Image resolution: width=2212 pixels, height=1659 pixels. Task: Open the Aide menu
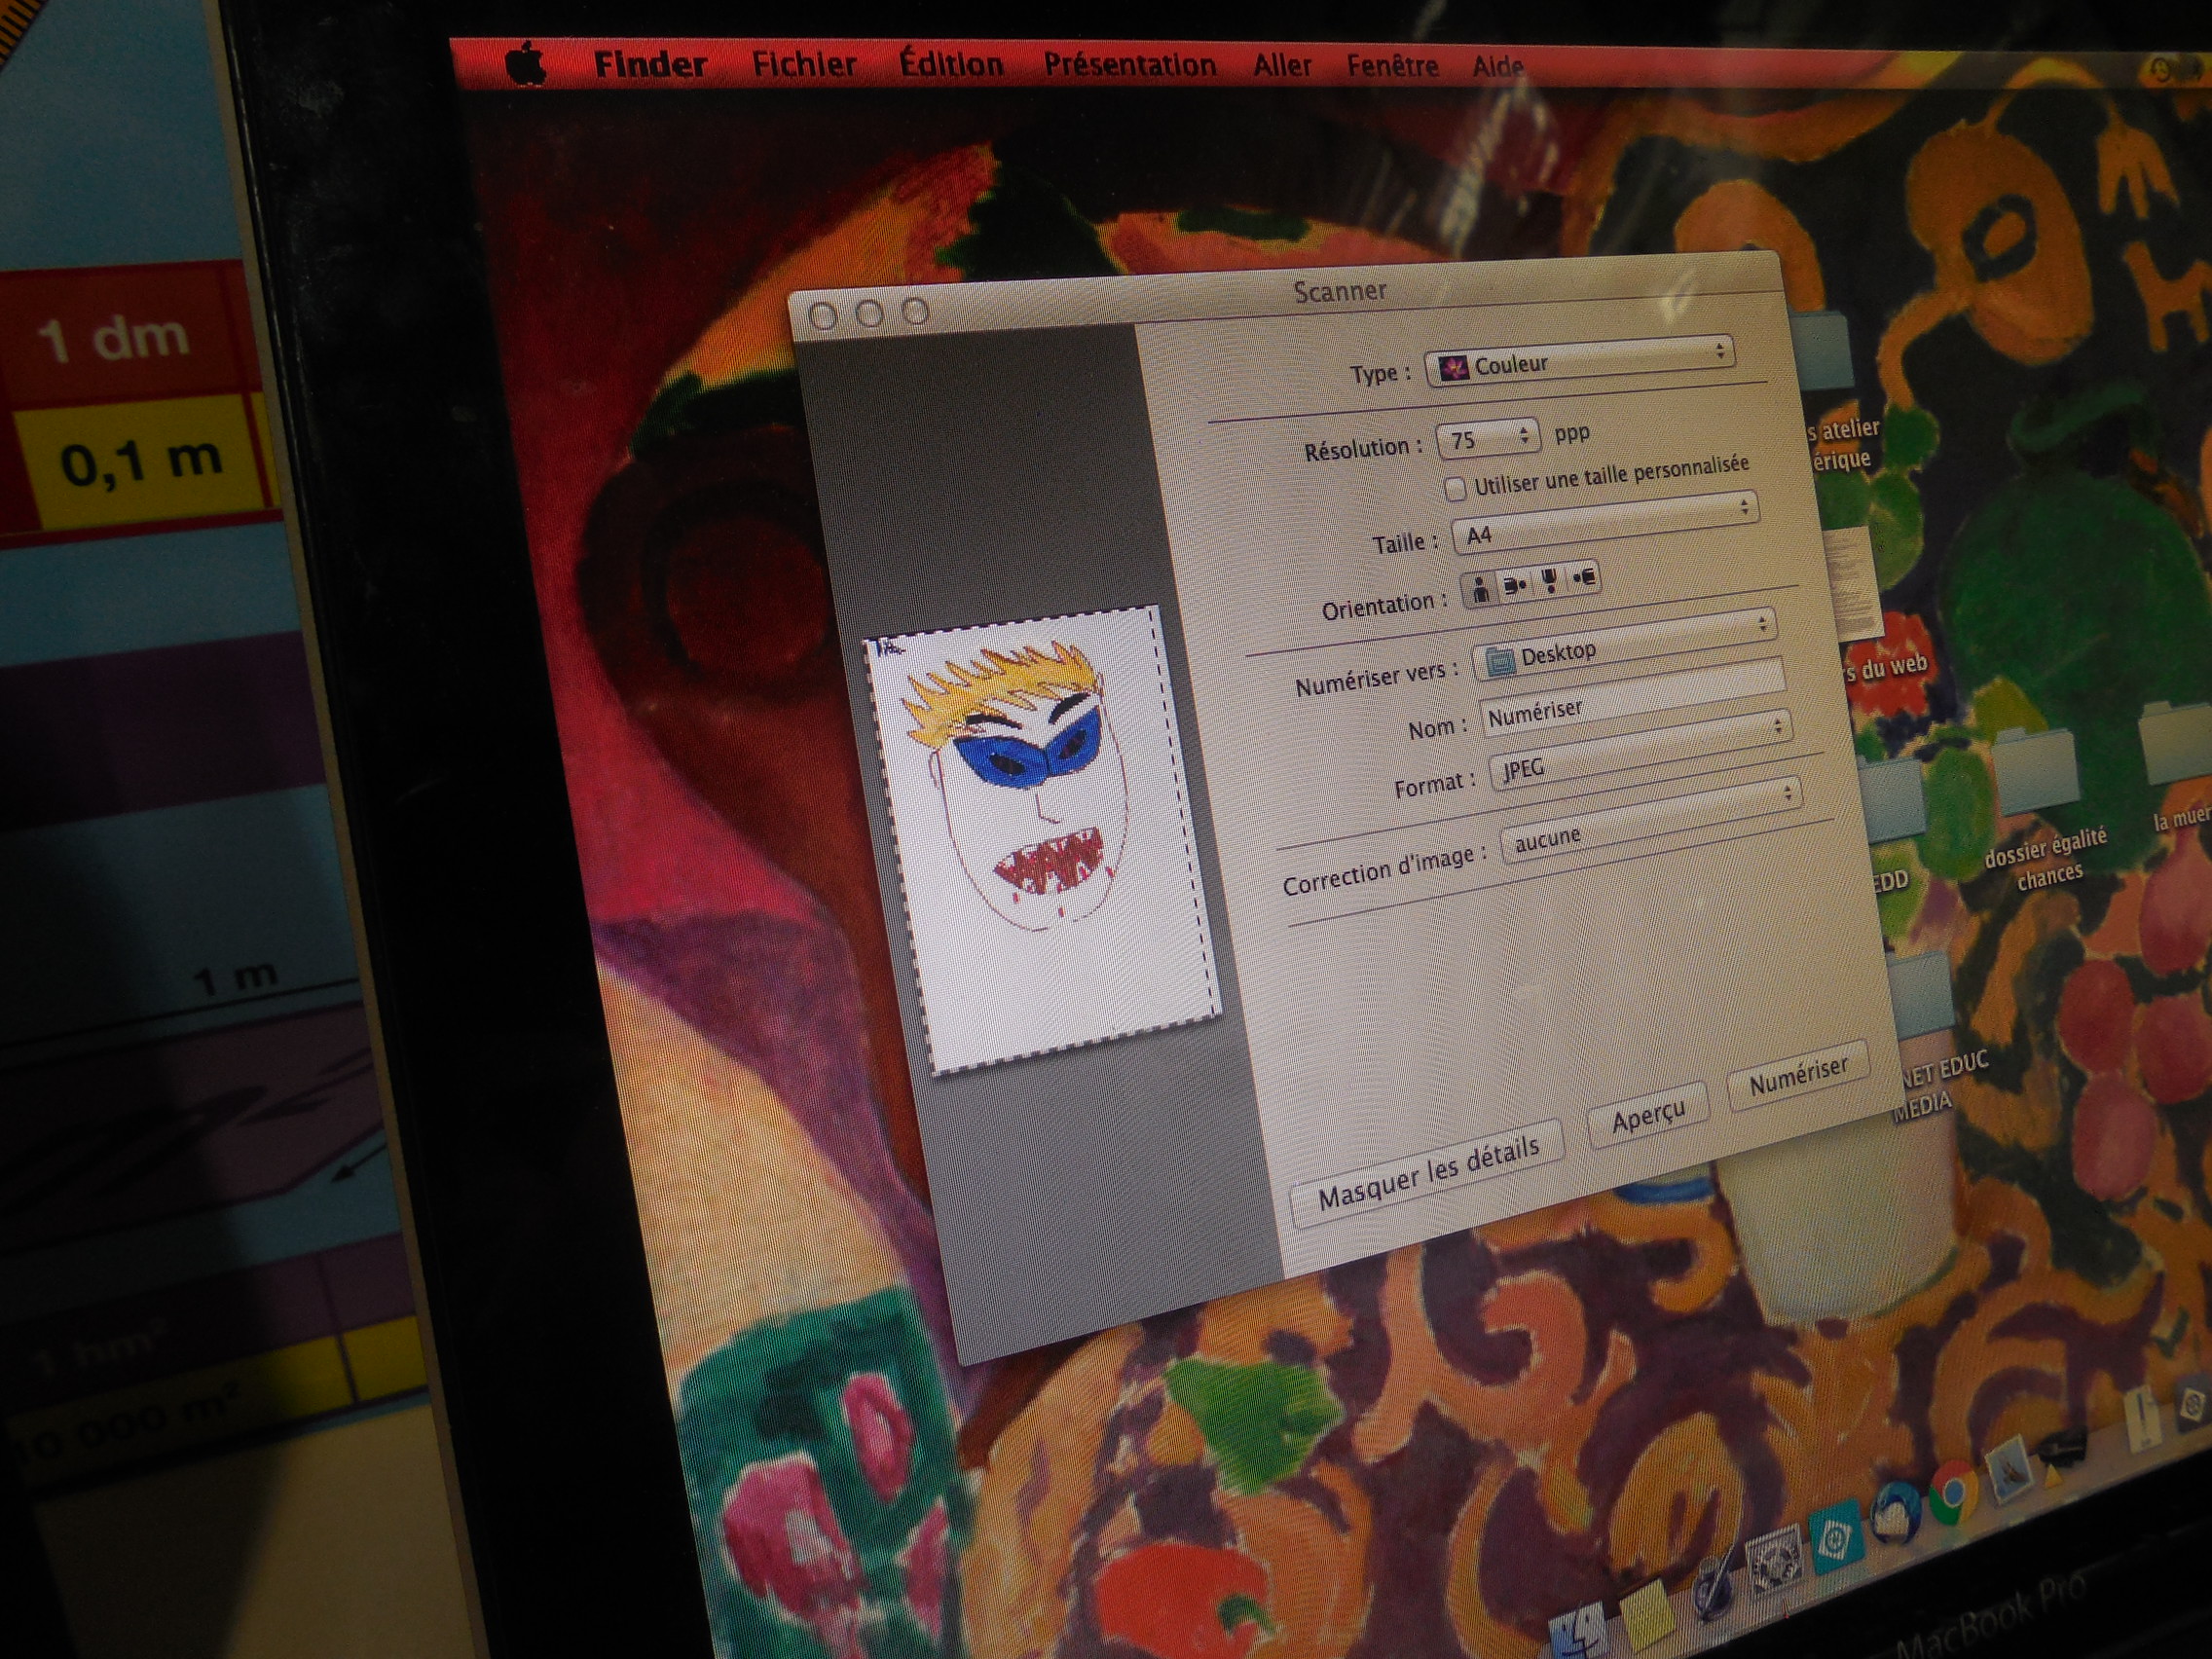[x=1498, y=68]
